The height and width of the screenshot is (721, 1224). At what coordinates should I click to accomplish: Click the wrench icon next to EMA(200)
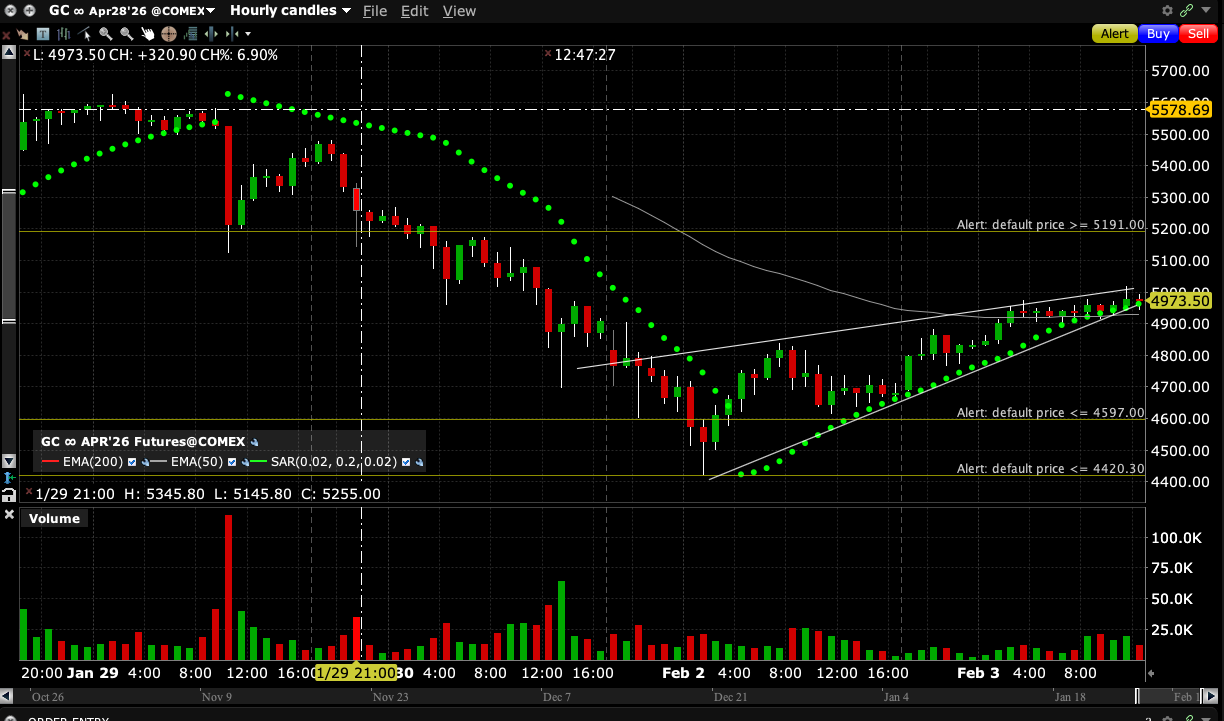point(145,462)
